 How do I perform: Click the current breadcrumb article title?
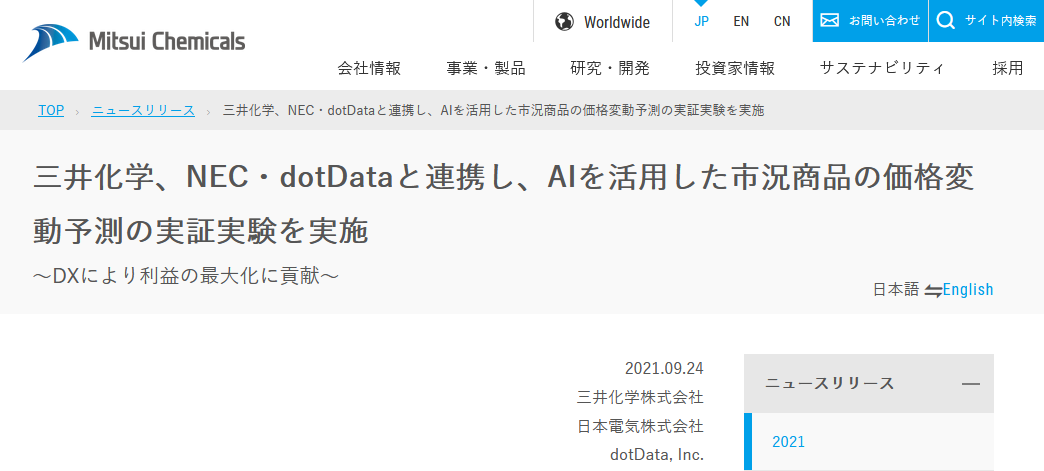point(493,111)
